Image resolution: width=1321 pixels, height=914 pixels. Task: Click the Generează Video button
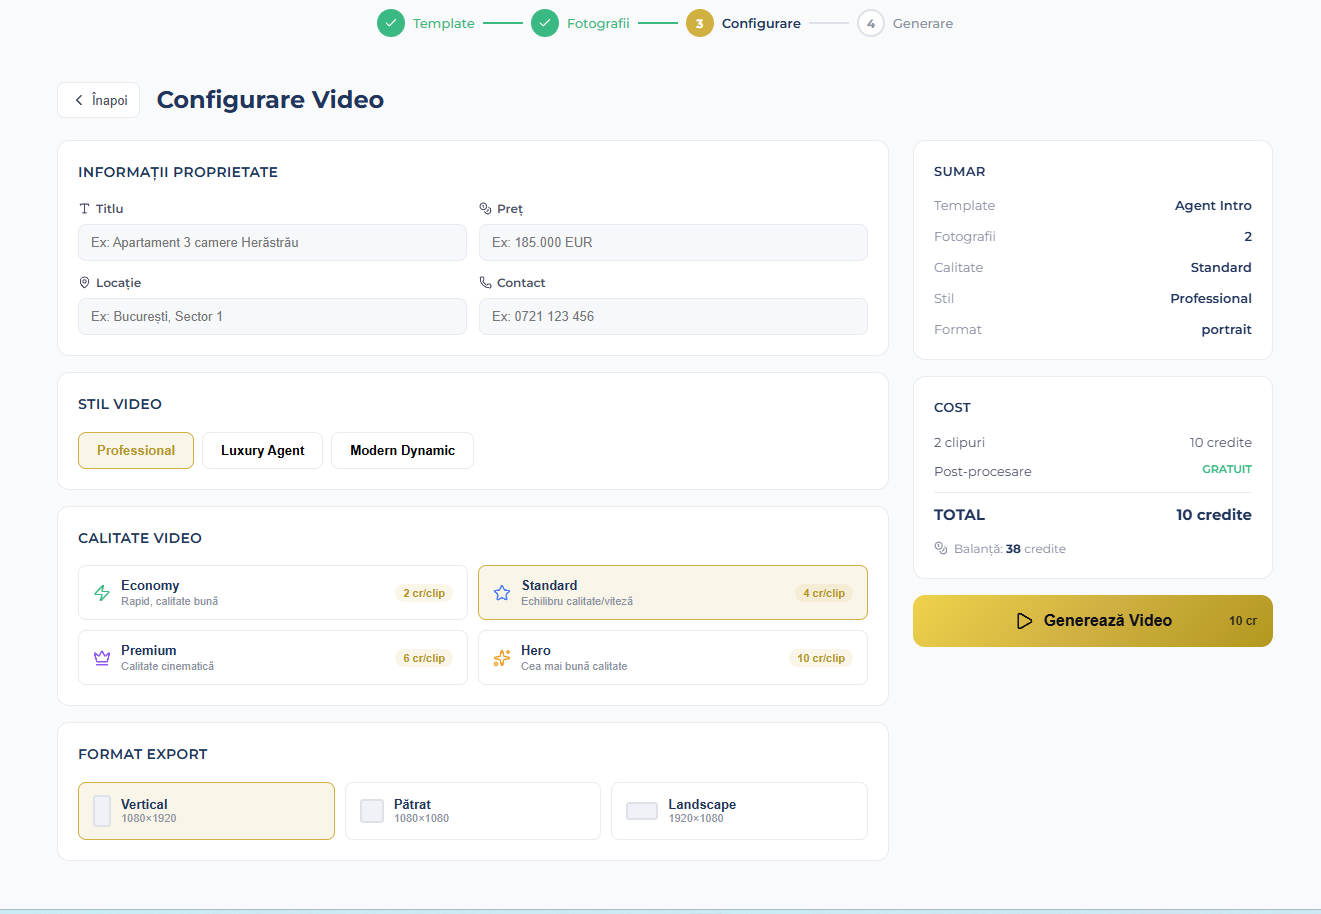(x=1092, y=621)
